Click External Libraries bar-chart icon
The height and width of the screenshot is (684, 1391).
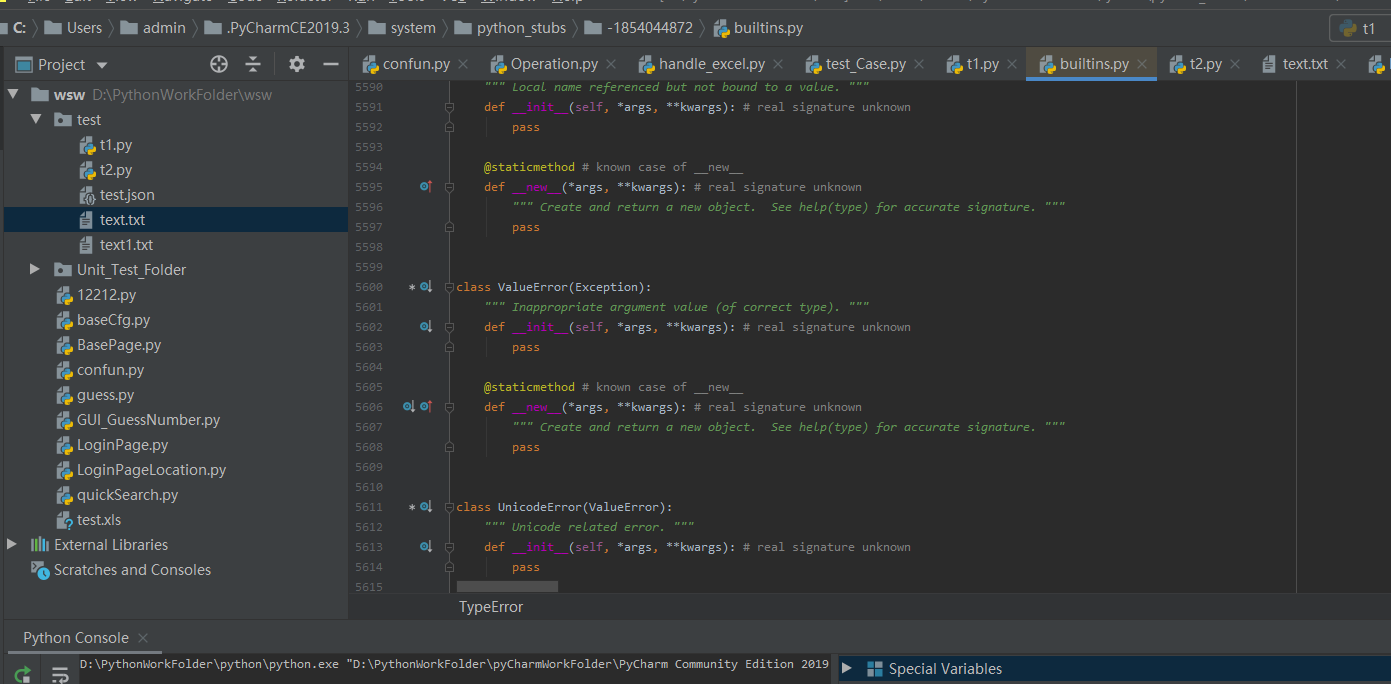point(40,545)
